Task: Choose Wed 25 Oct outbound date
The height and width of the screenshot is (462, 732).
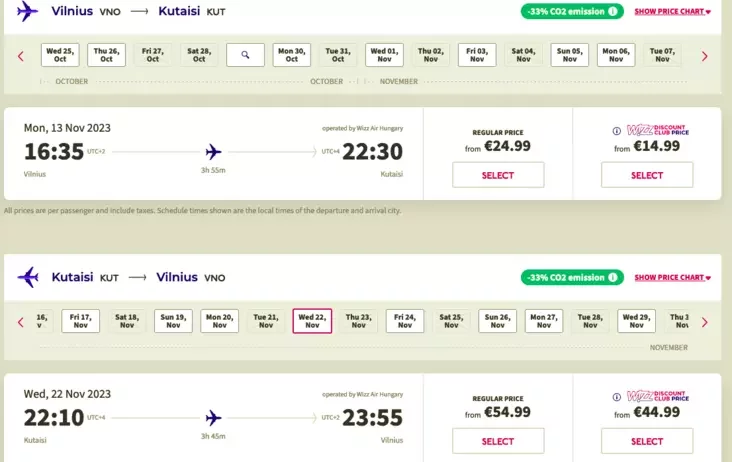Action: pyautogui.click(x=60, y=55)
